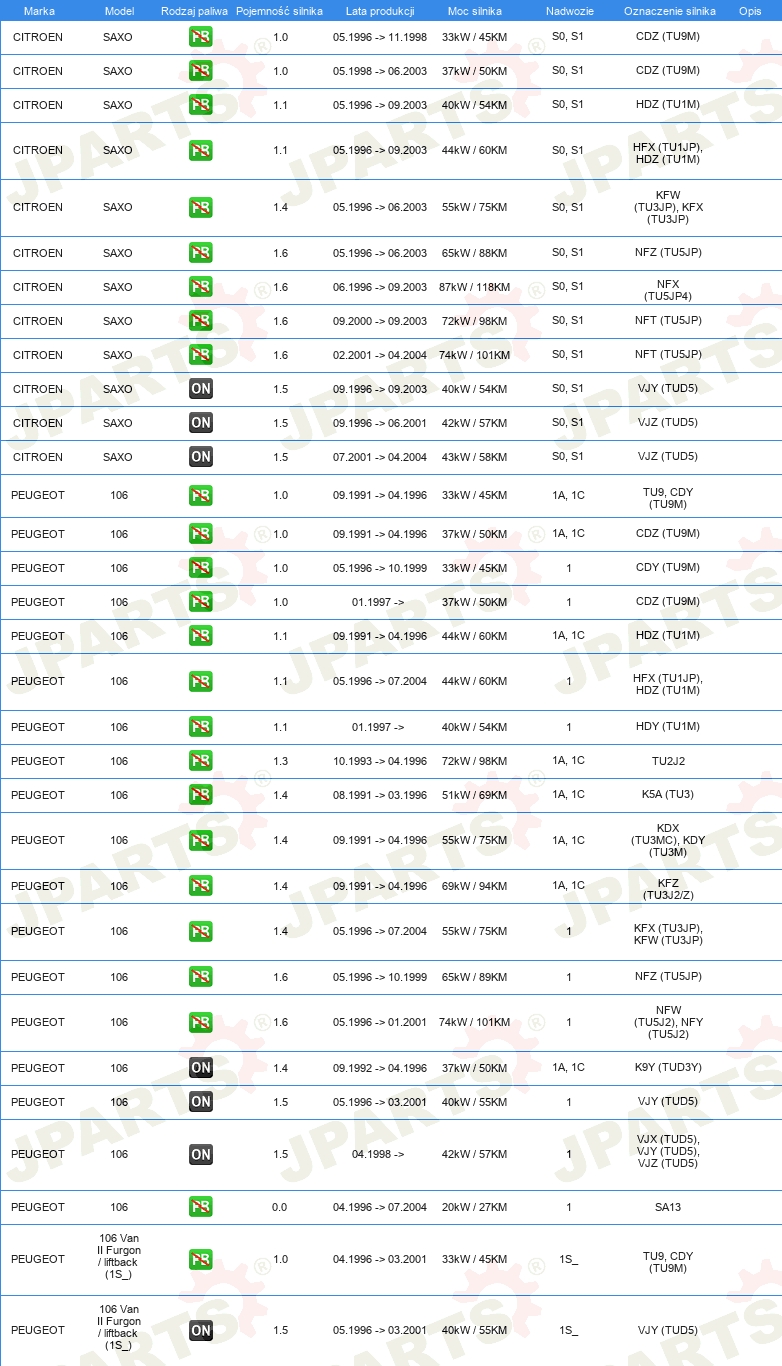Select the date range 05.1996 -> 01.2001
The height and width of the screenshot is (1366, 782).
pyautogui.click(x=380, y=1023)
